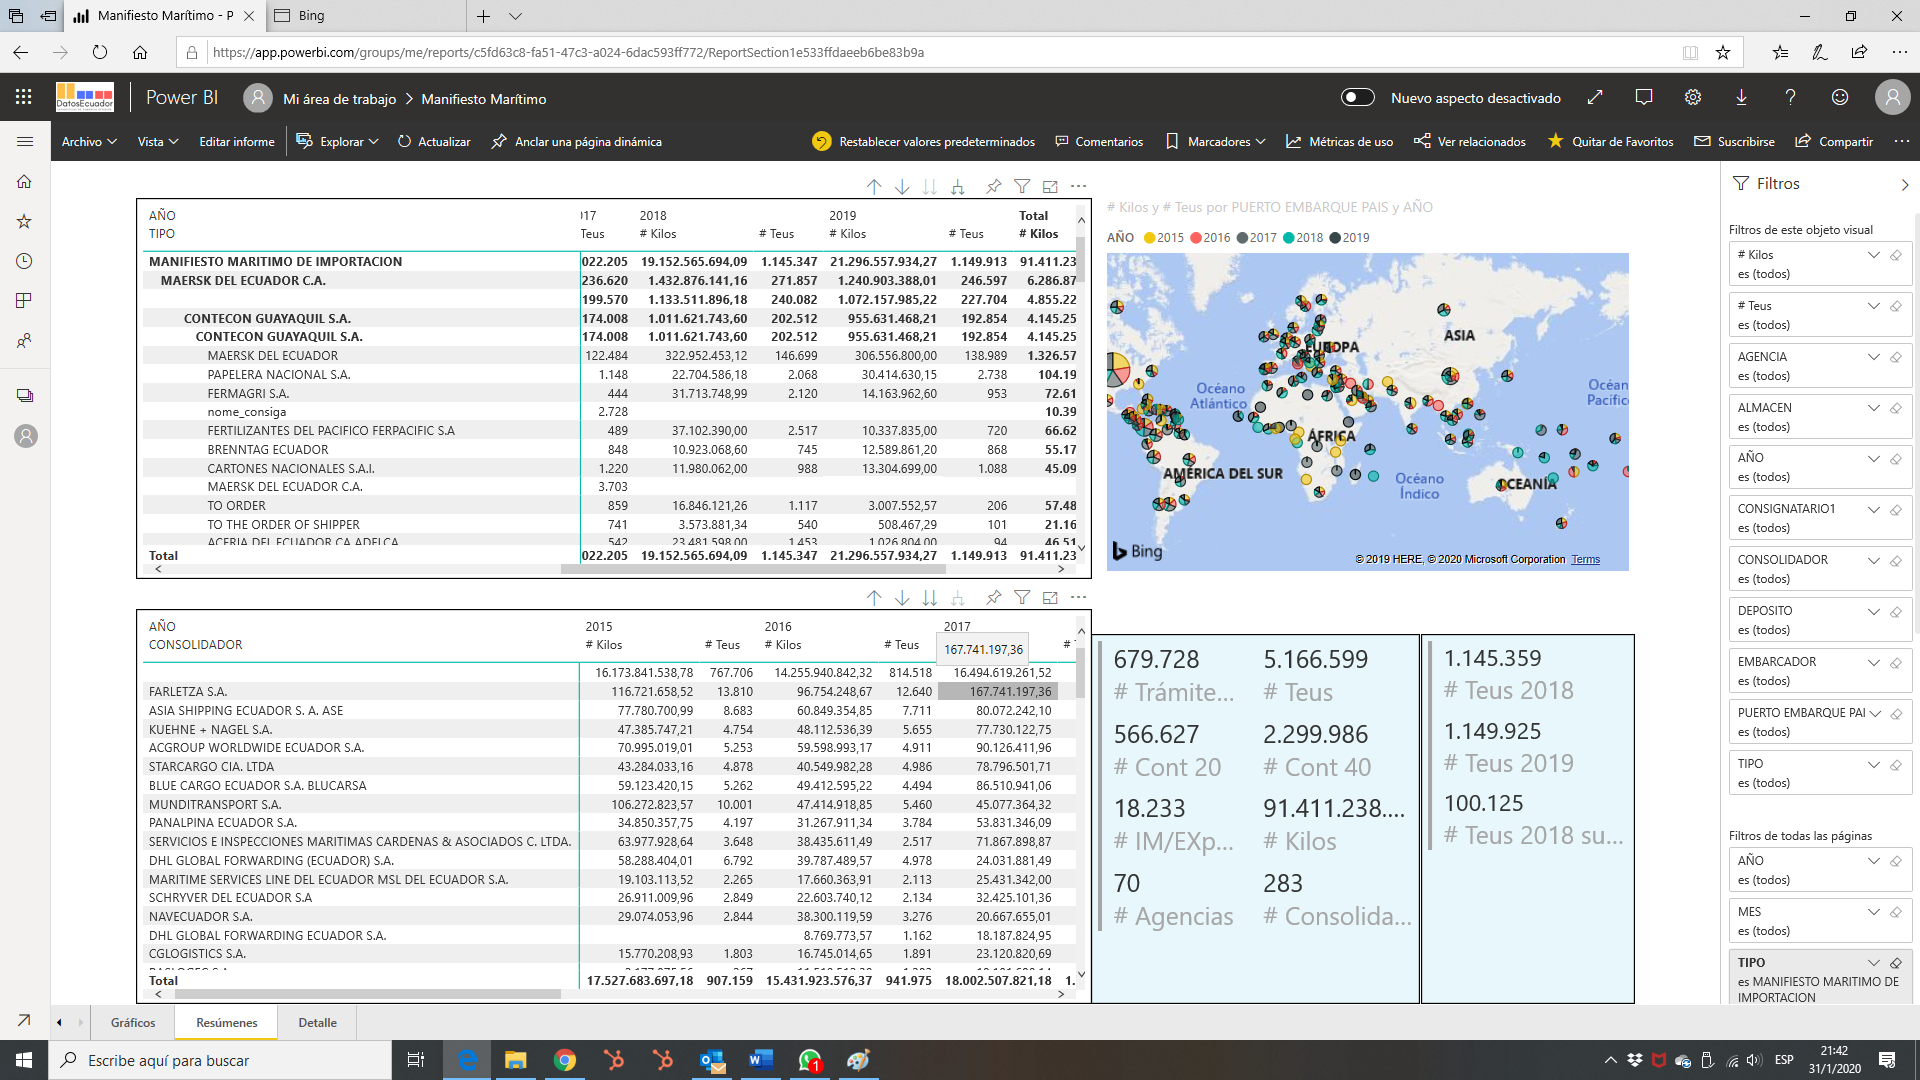Open the map Terms link
Screen dimensions: 1920x1080
tap(1585, 559)
